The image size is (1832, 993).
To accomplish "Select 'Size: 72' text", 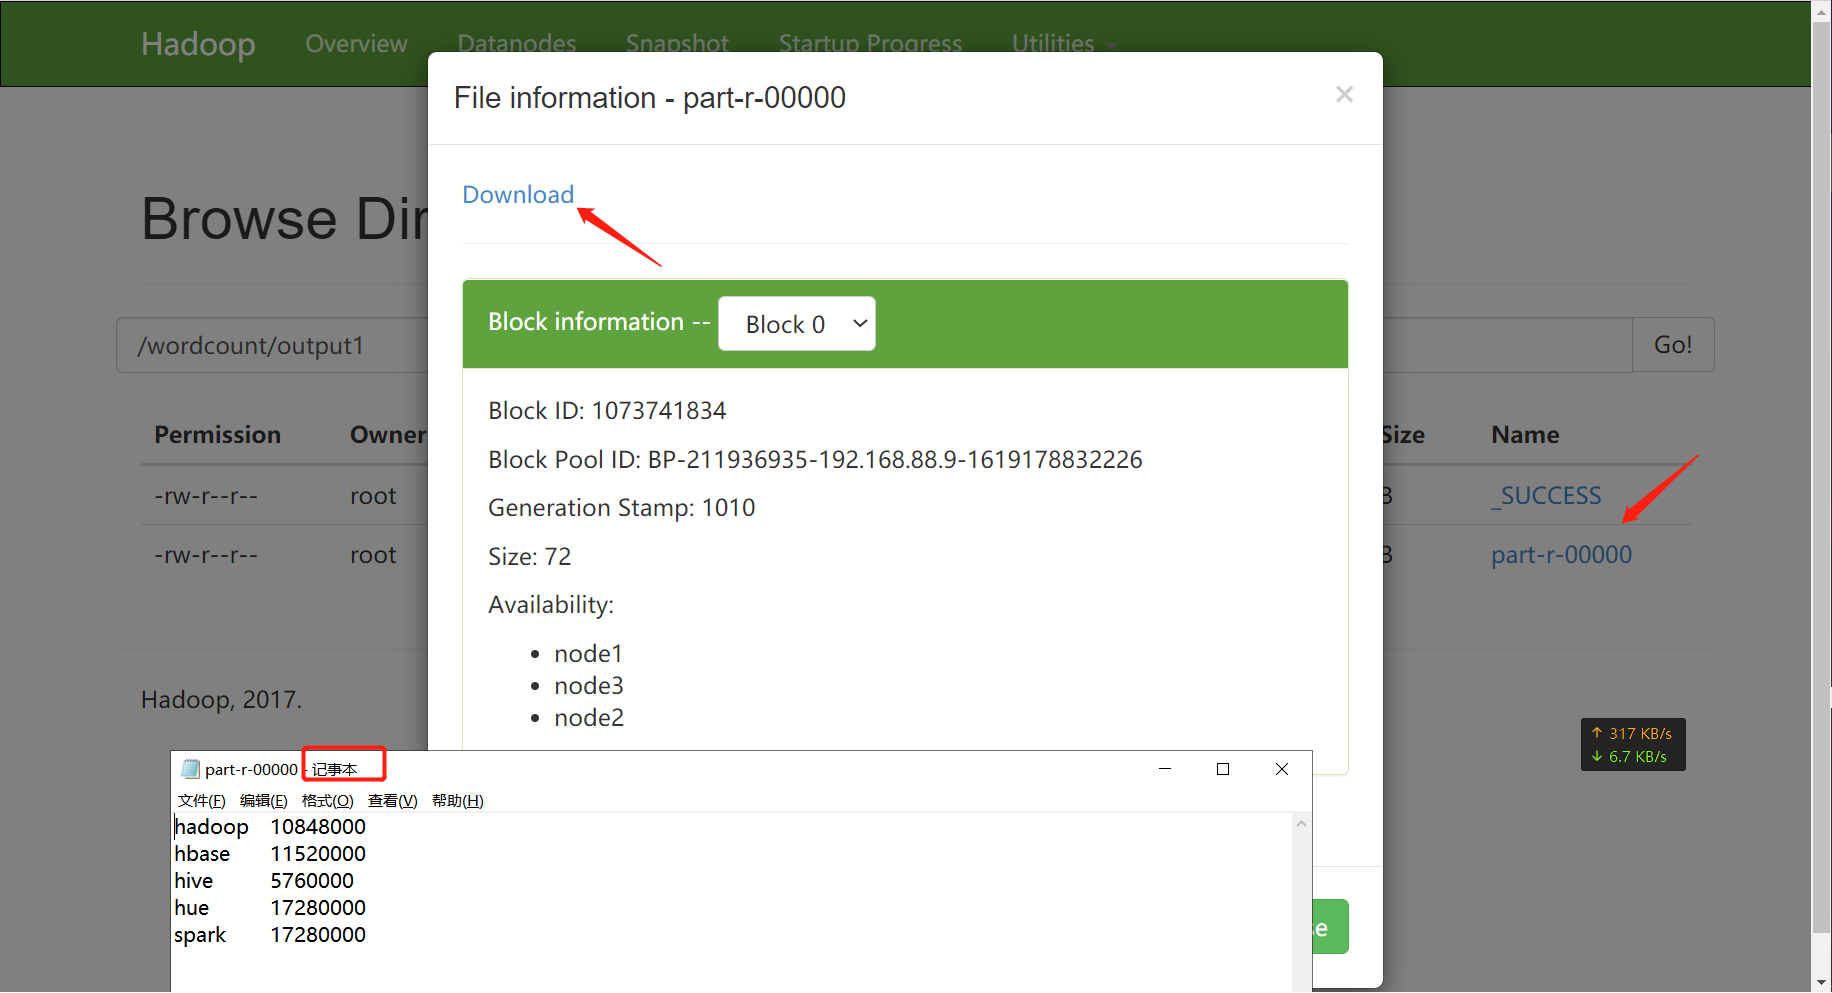I will point(529,557).
